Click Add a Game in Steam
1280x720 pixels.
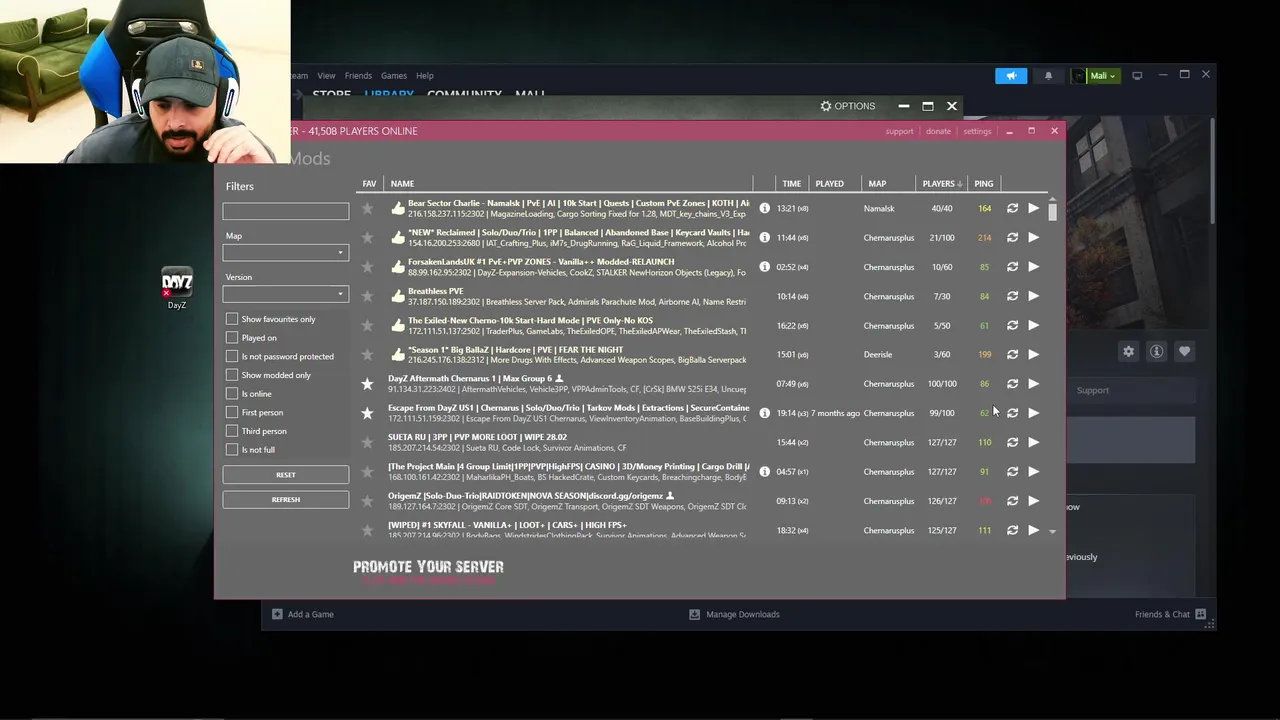[303, 614]
